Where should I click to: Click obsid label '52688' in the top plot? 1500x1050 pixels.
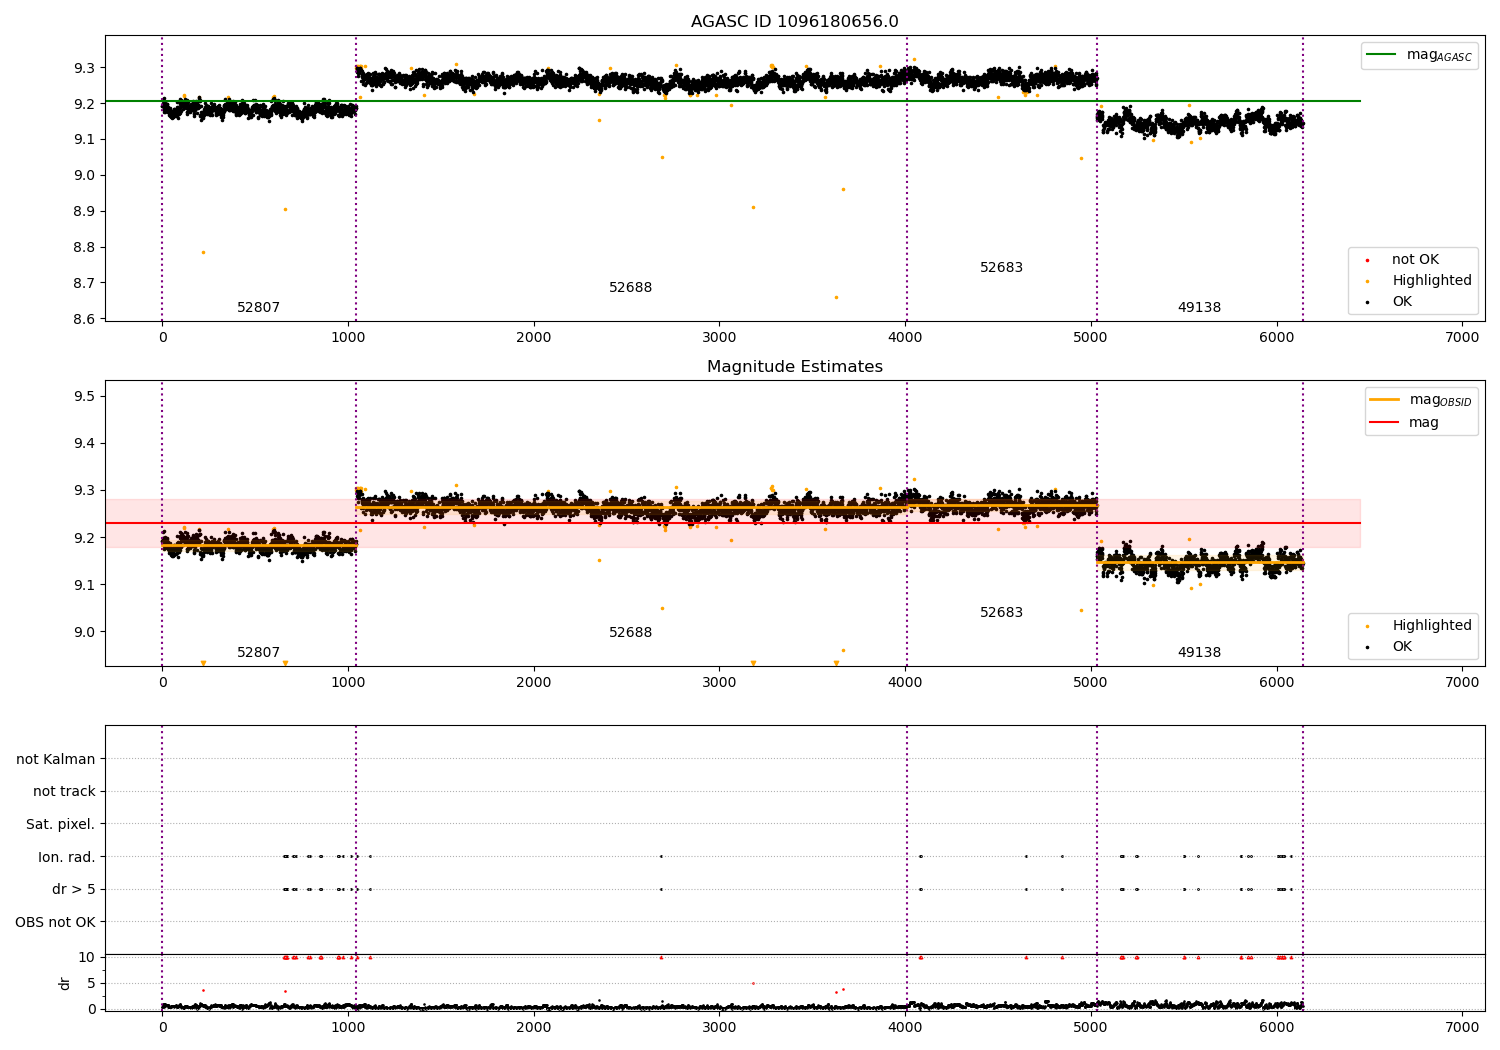(630, 288)
